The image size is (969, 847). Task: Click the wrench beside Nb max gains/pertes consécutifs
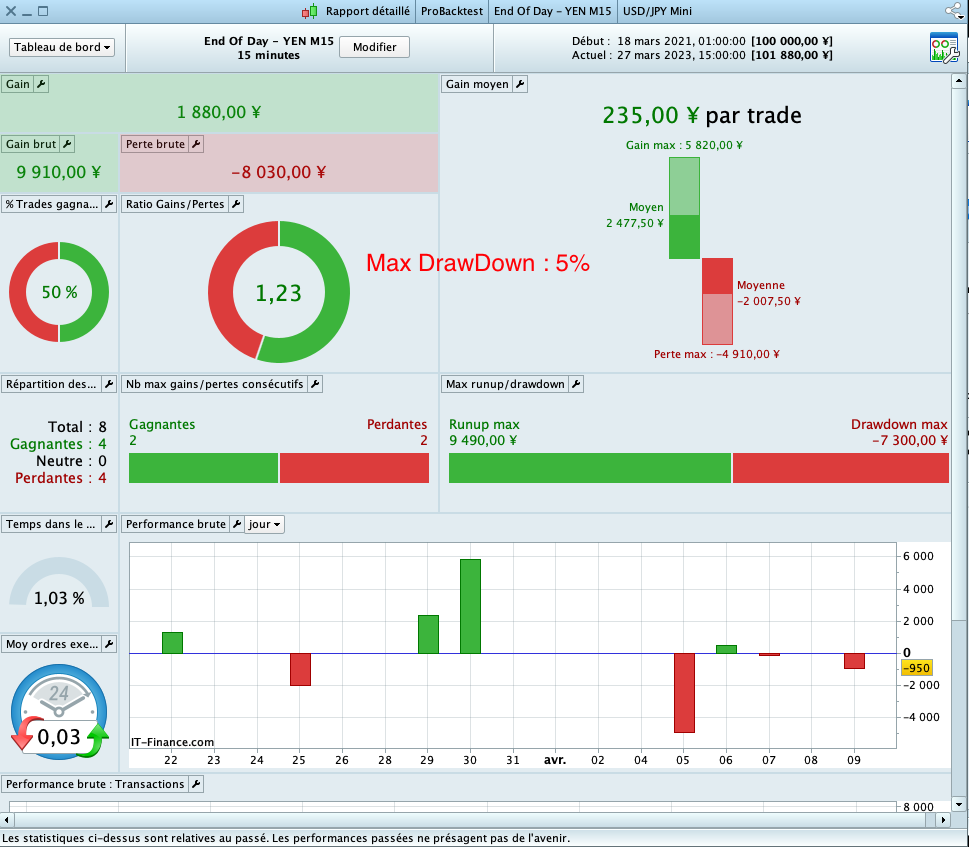315,384
